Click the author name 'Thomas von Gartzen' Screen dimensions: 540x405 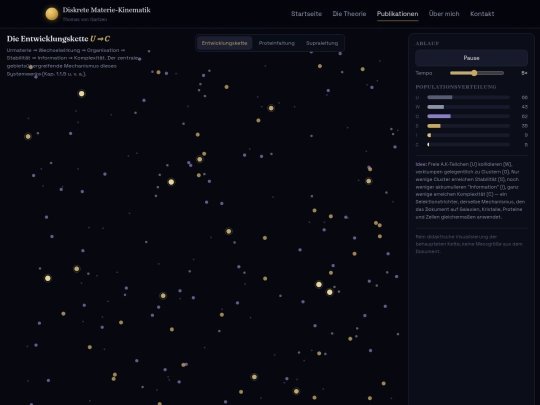[x=85, y=19]
